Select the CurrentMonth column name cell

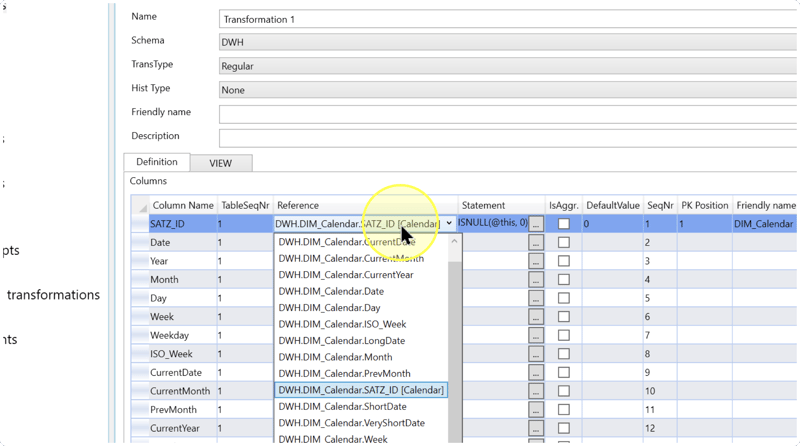point(183,391)
